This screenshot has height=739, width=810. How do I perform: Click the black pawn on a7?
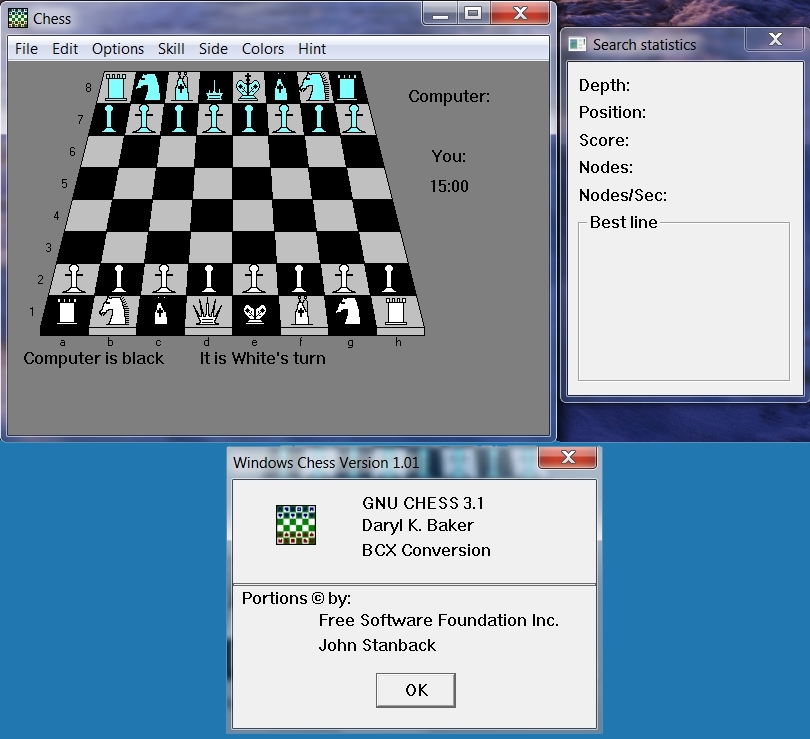109,119
